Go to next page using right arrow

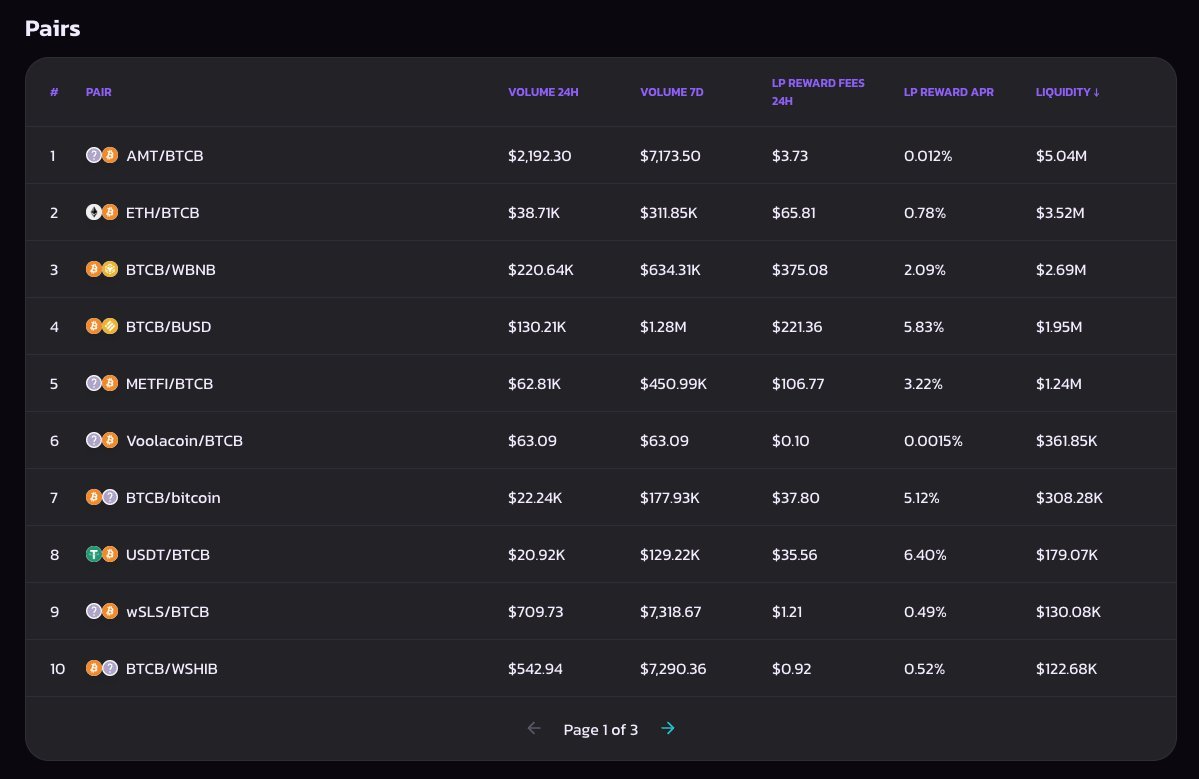(668, 729)
